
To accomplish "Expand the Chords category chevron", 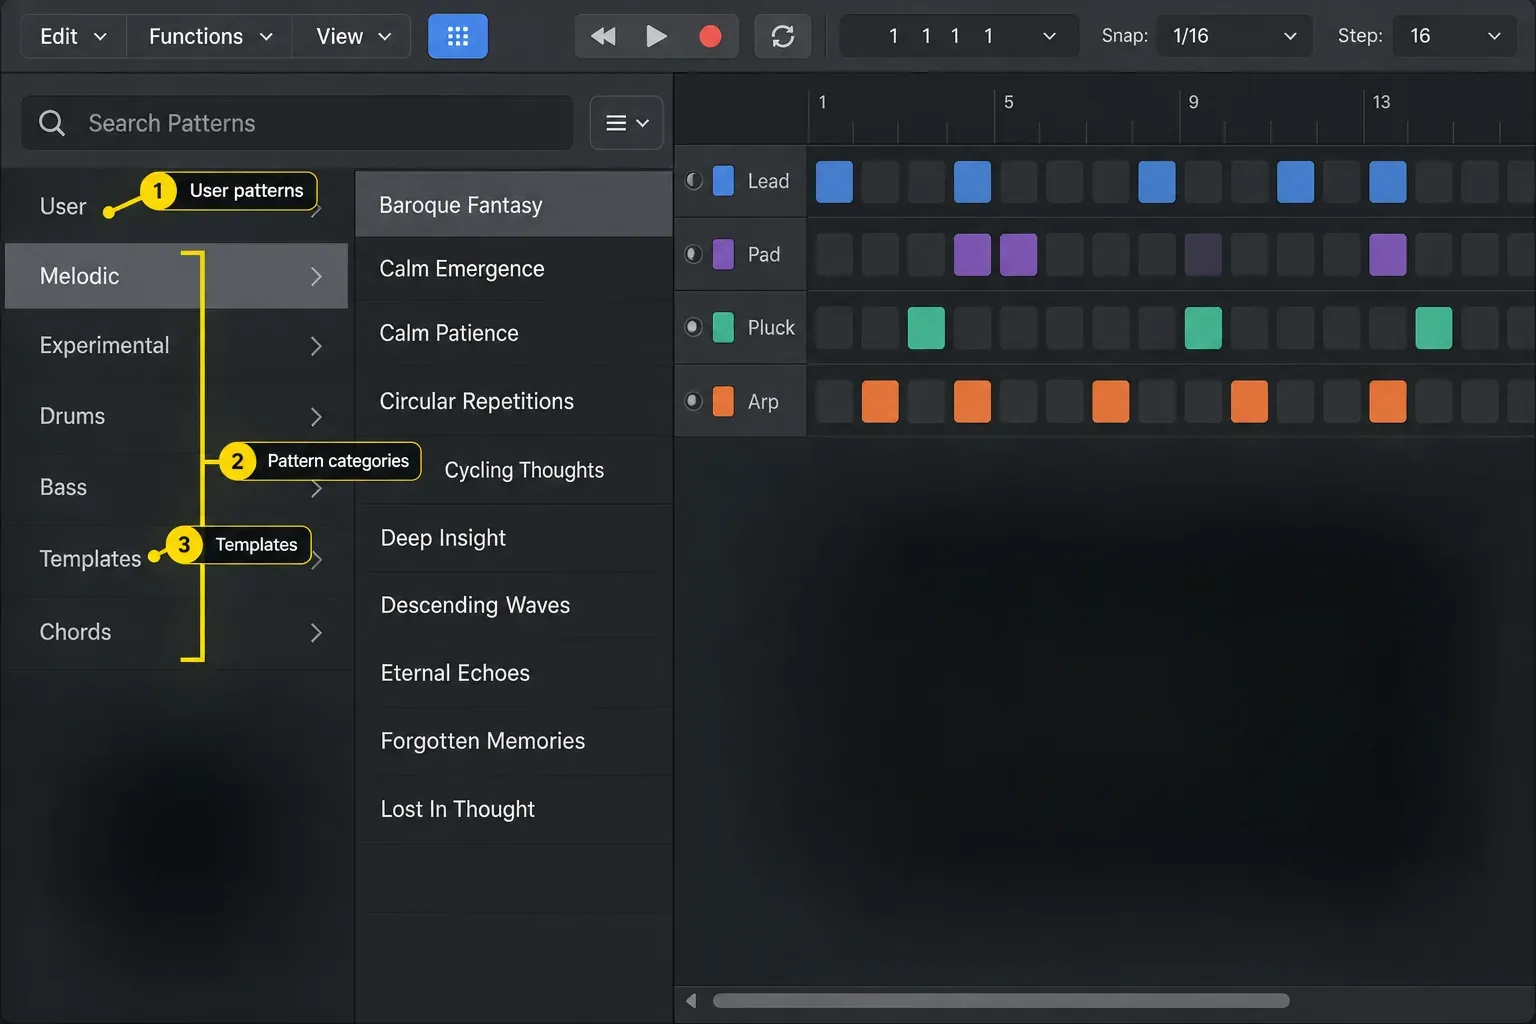I will click(x=316, y=633).
